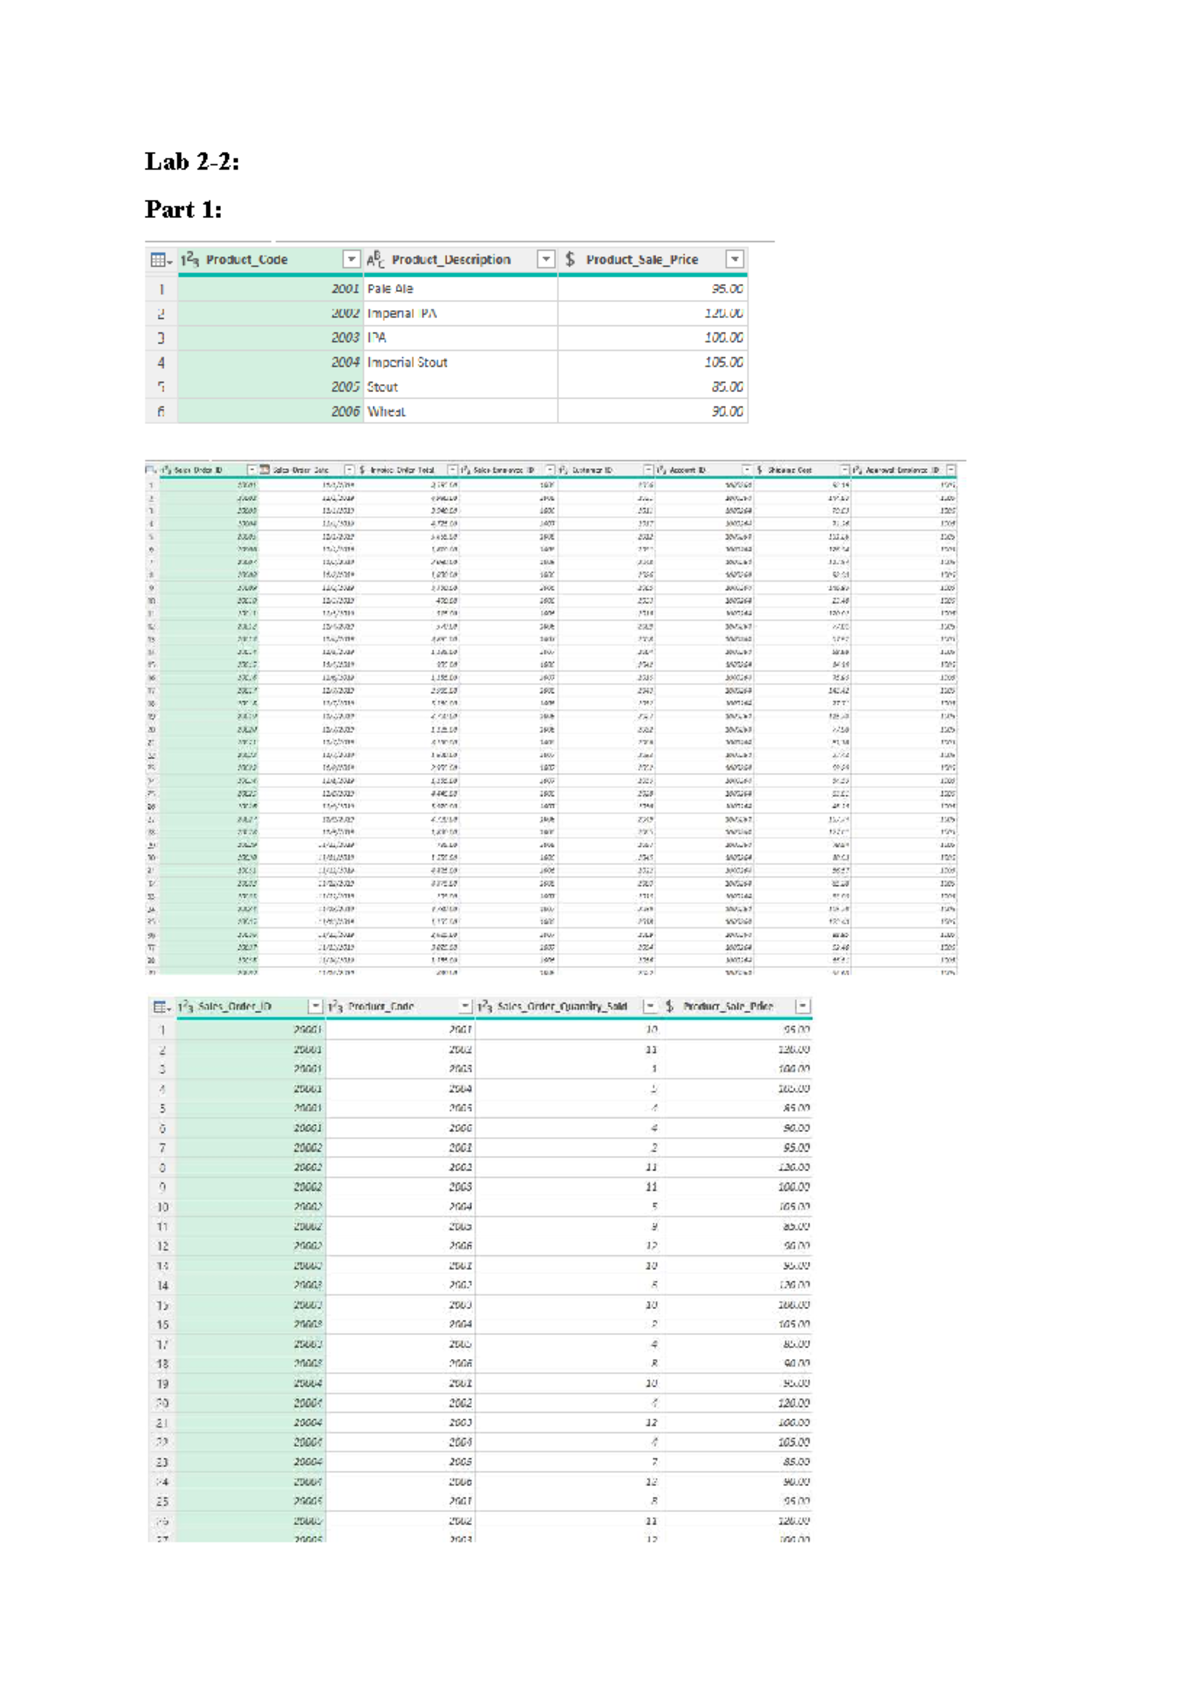Click code 2006 in the Wheat row
Screen dimensions: 1200x1696
[269, 411]
